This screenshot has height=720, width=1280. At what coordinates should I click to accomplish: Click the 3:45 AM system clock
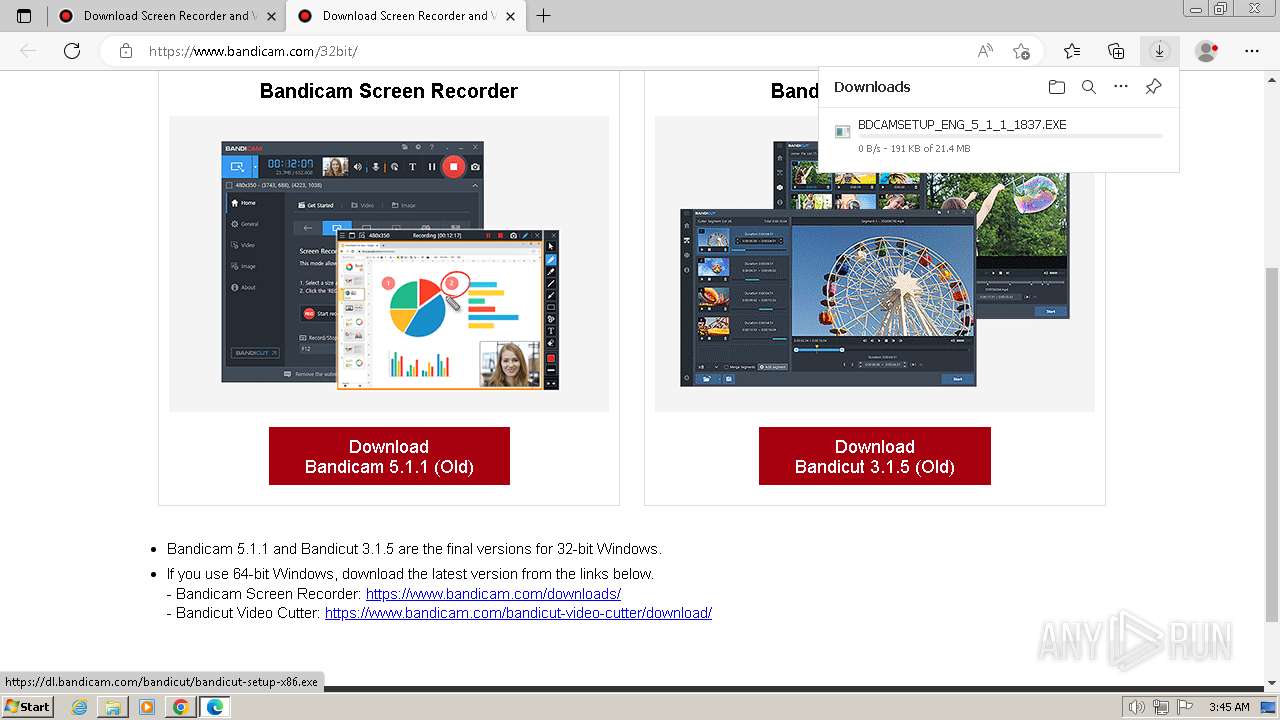point(1229,707)
